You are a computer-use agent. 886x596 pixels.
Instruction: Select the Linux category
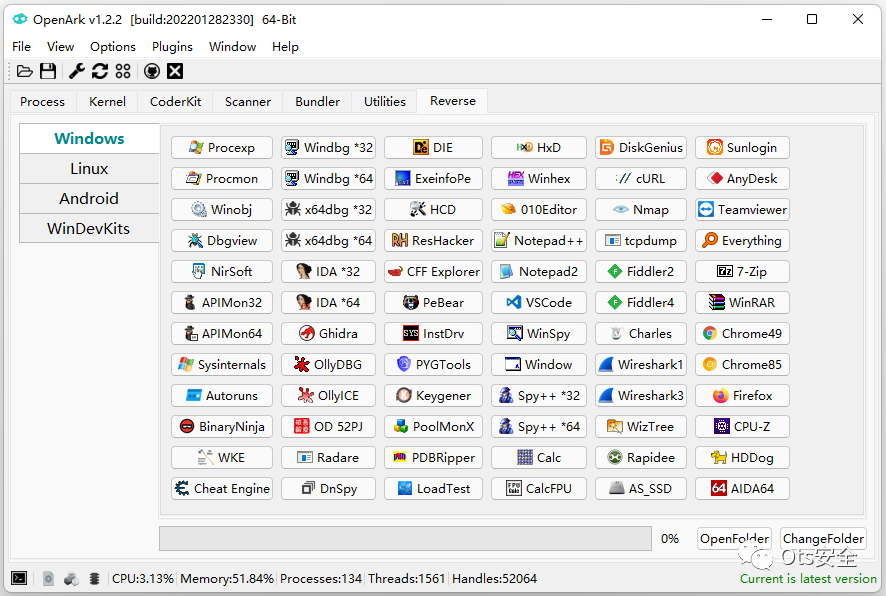tap(89, 168)
